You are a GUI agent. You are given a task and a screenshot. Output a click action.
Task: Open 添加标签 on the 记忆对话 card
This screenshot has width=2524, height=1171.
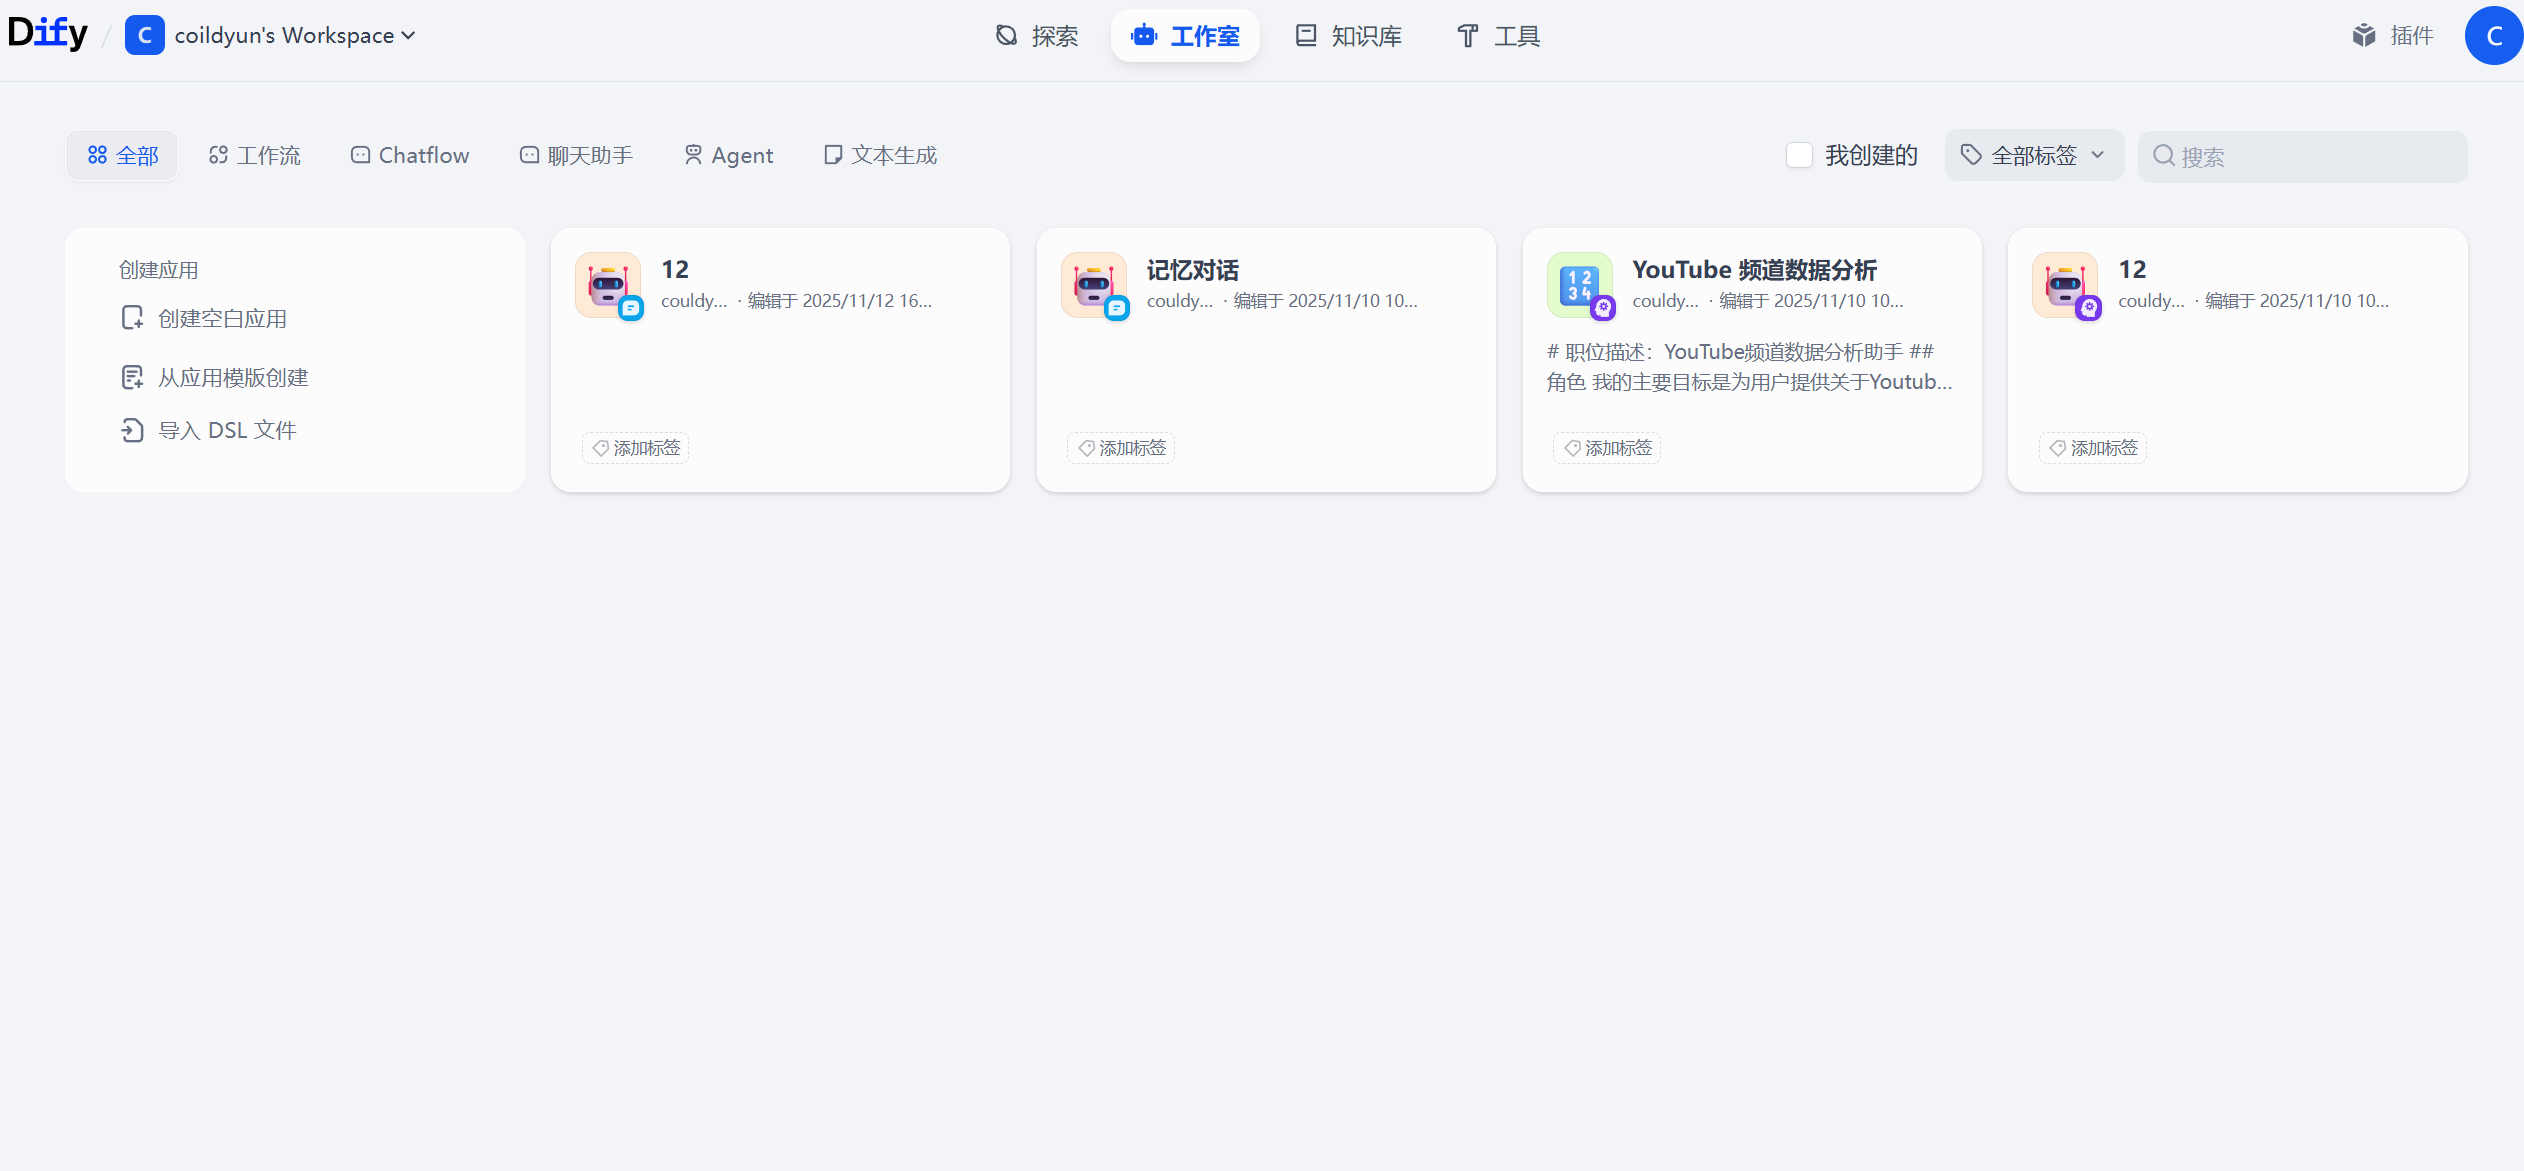pos(1120,448)
